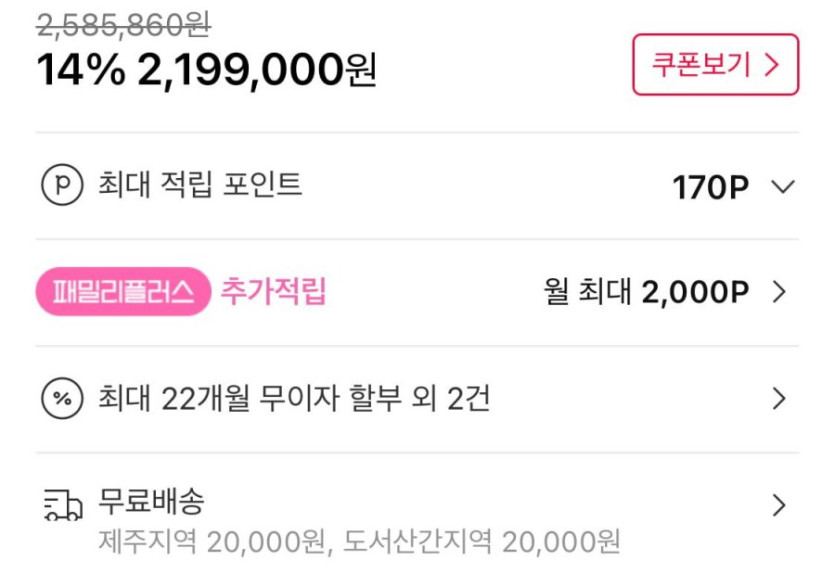This screenshot has height=586, width=835.
Task: Click the delivery truck icon
Action: coord(62,506)
